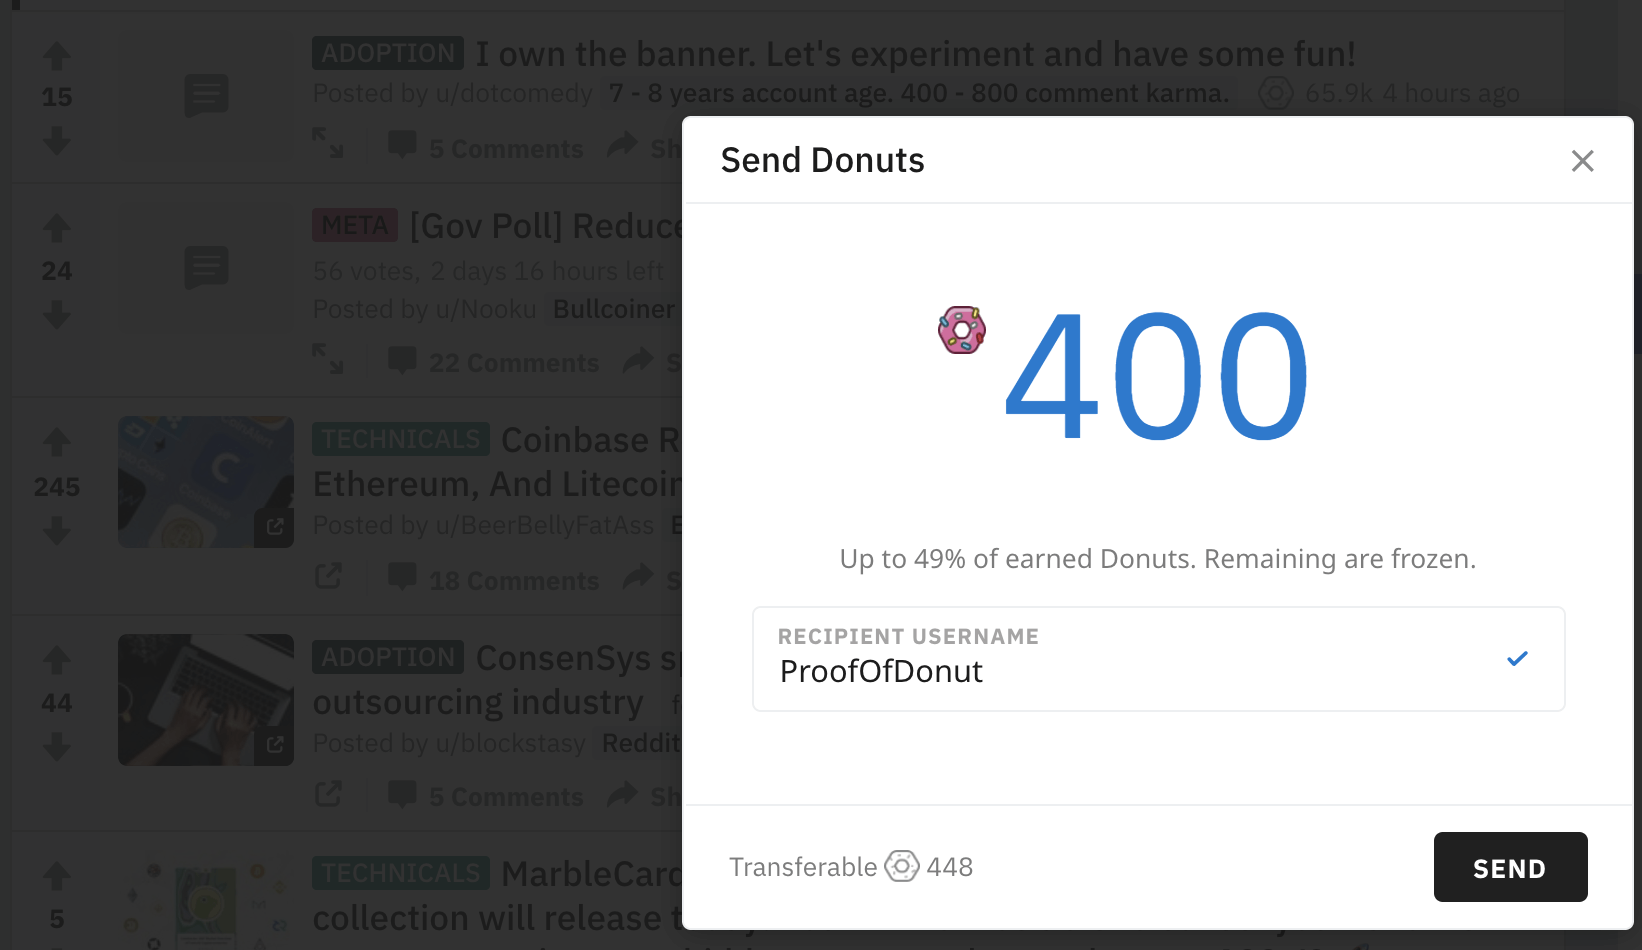Downvote the post with 15 points

pyautogui.click(x=57, y=140)
